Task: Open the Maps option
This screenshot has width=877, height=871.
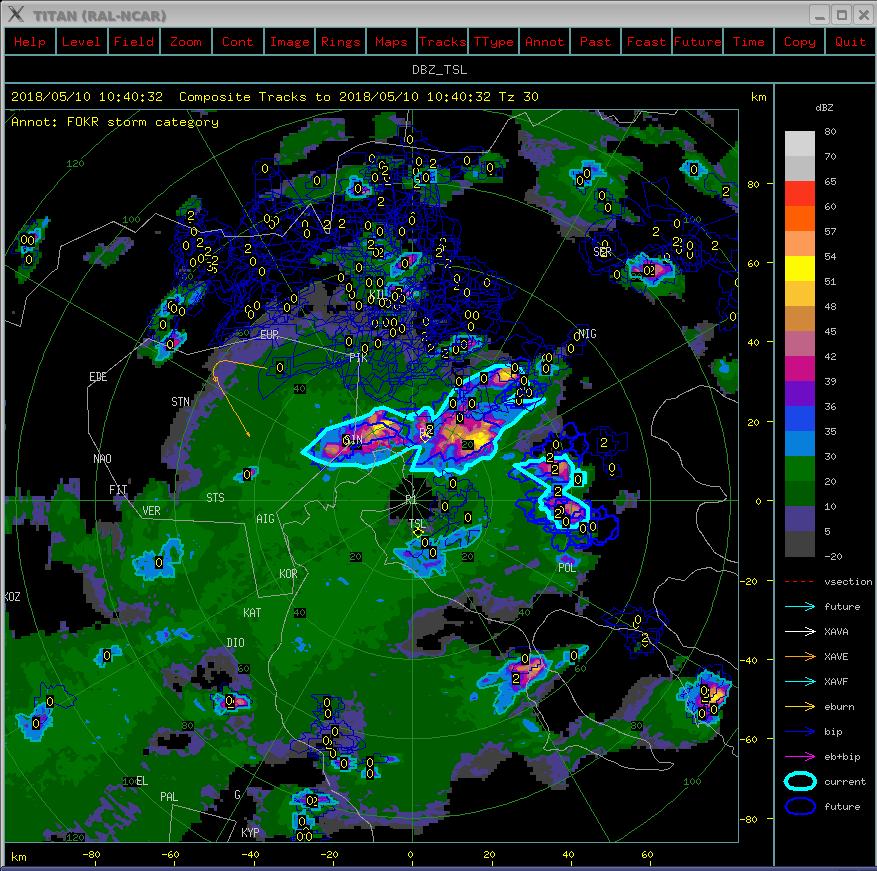Action: (x=391, y=42)
